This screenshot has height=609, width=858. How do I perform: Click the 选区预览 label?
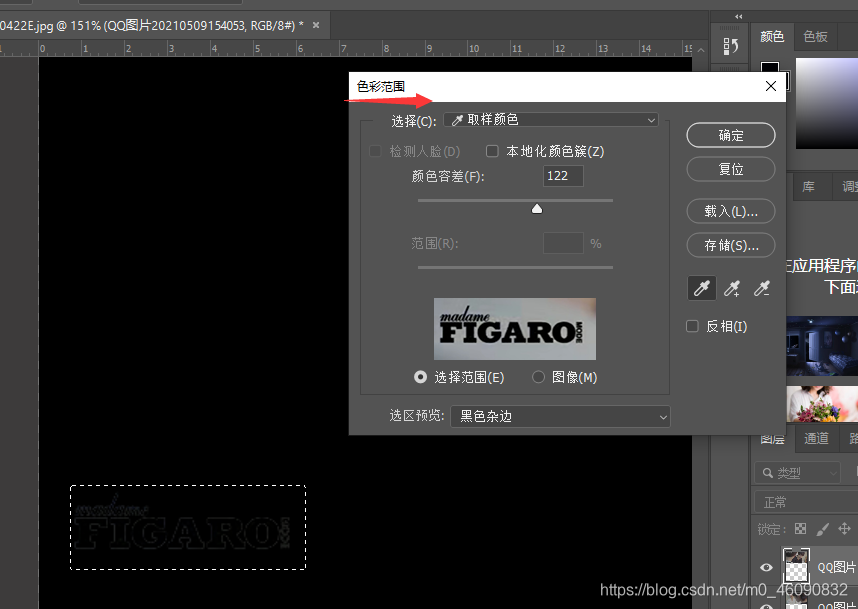point(416,416)
